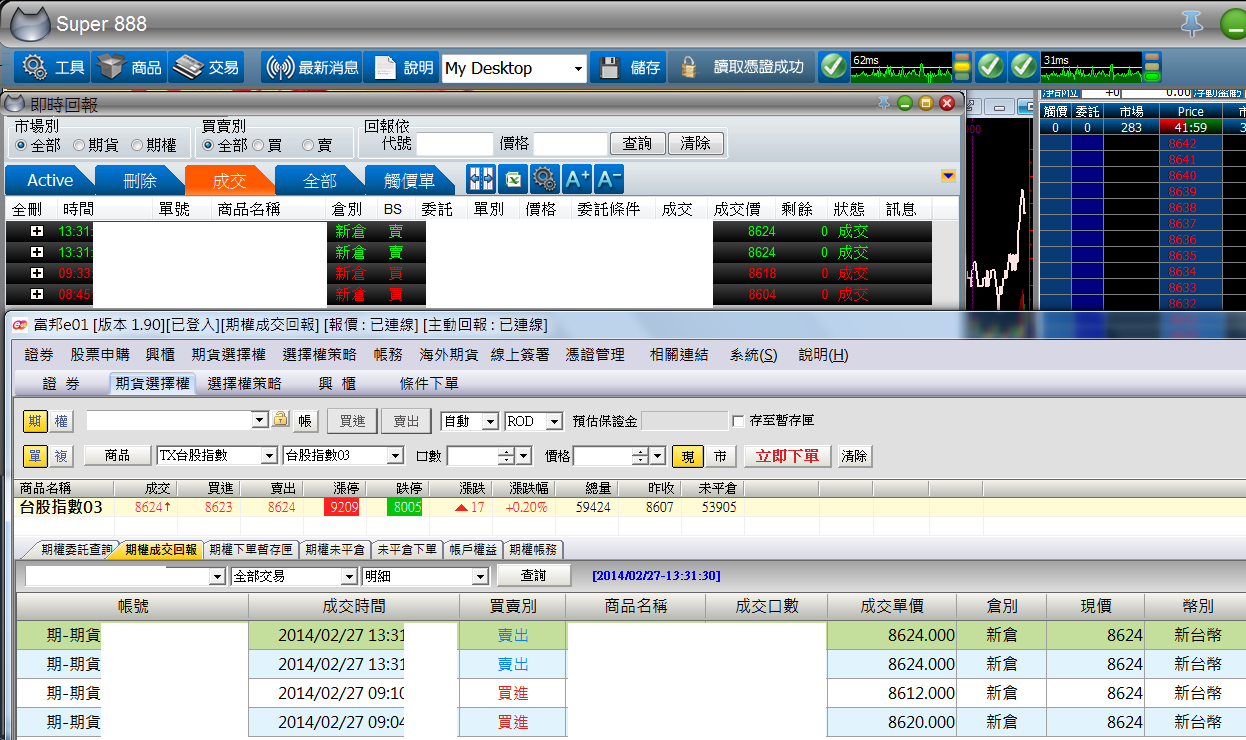Open the 證券 menu in 富邦e01
Screen dimensions: 1246x740
tap(39, 355)
